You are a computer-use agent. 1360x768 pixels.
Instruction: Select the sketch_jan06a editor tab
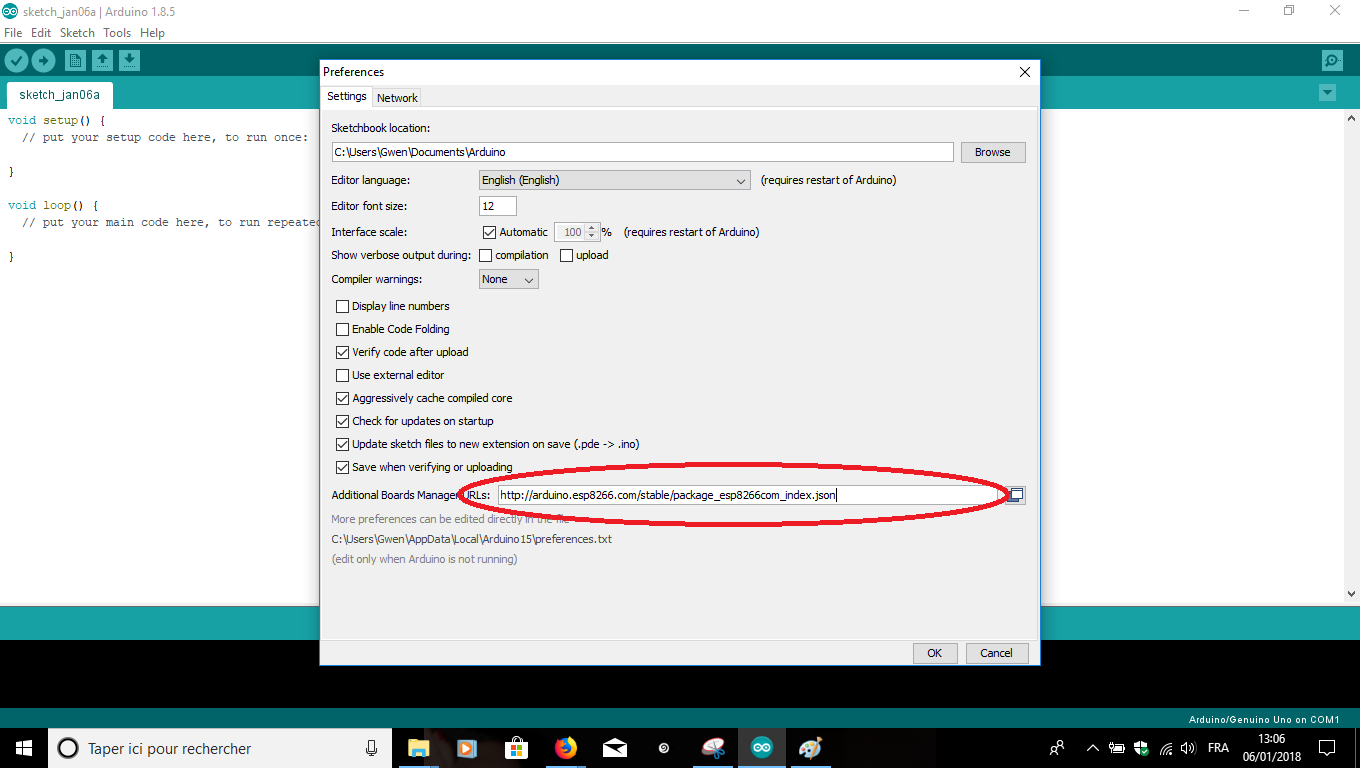tap(60, 95)
